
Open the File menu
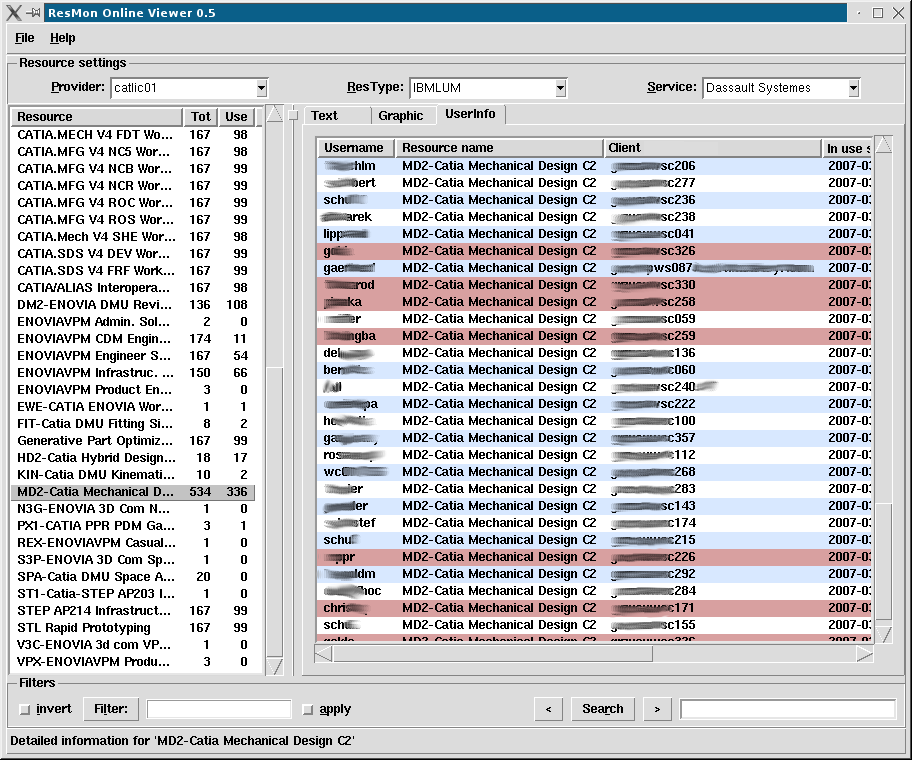(24, 38)
